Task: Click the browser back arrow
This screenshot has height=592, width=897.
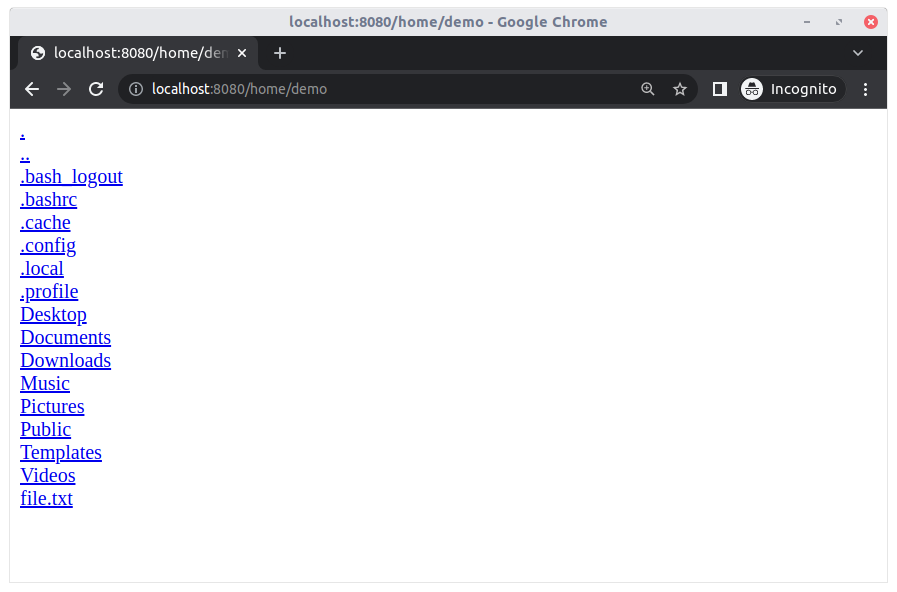Action: tap(31, 89)
